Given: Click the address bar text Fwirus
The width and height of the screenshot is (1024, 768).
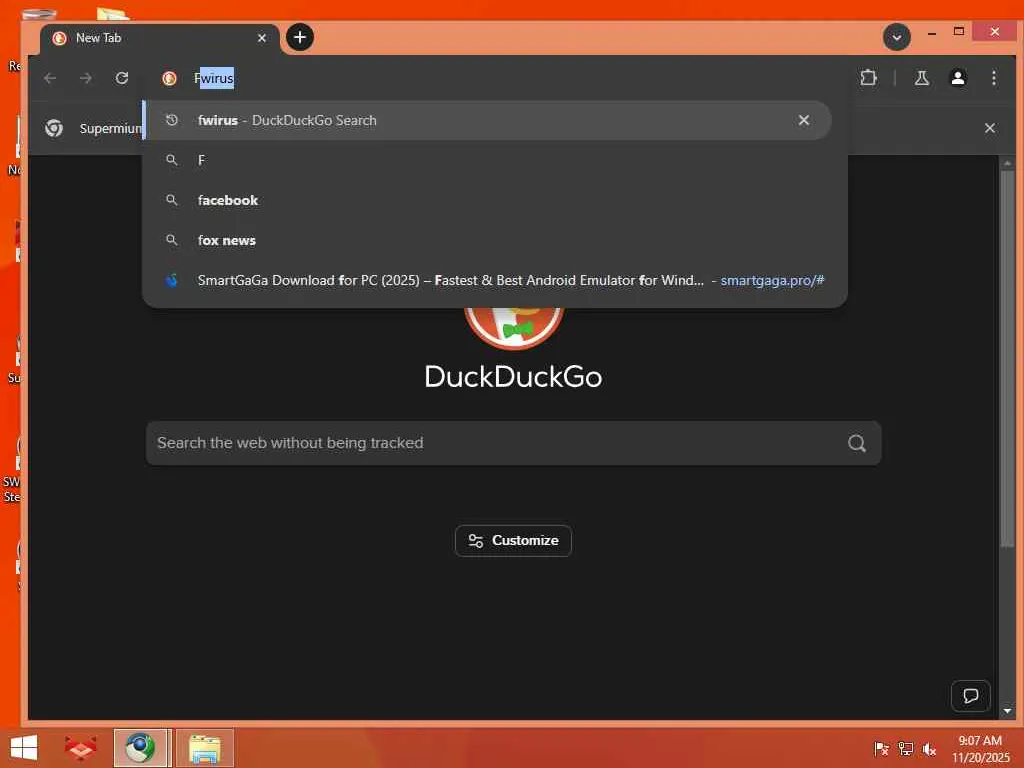Looking at the screenshot, I should [214, 78].
